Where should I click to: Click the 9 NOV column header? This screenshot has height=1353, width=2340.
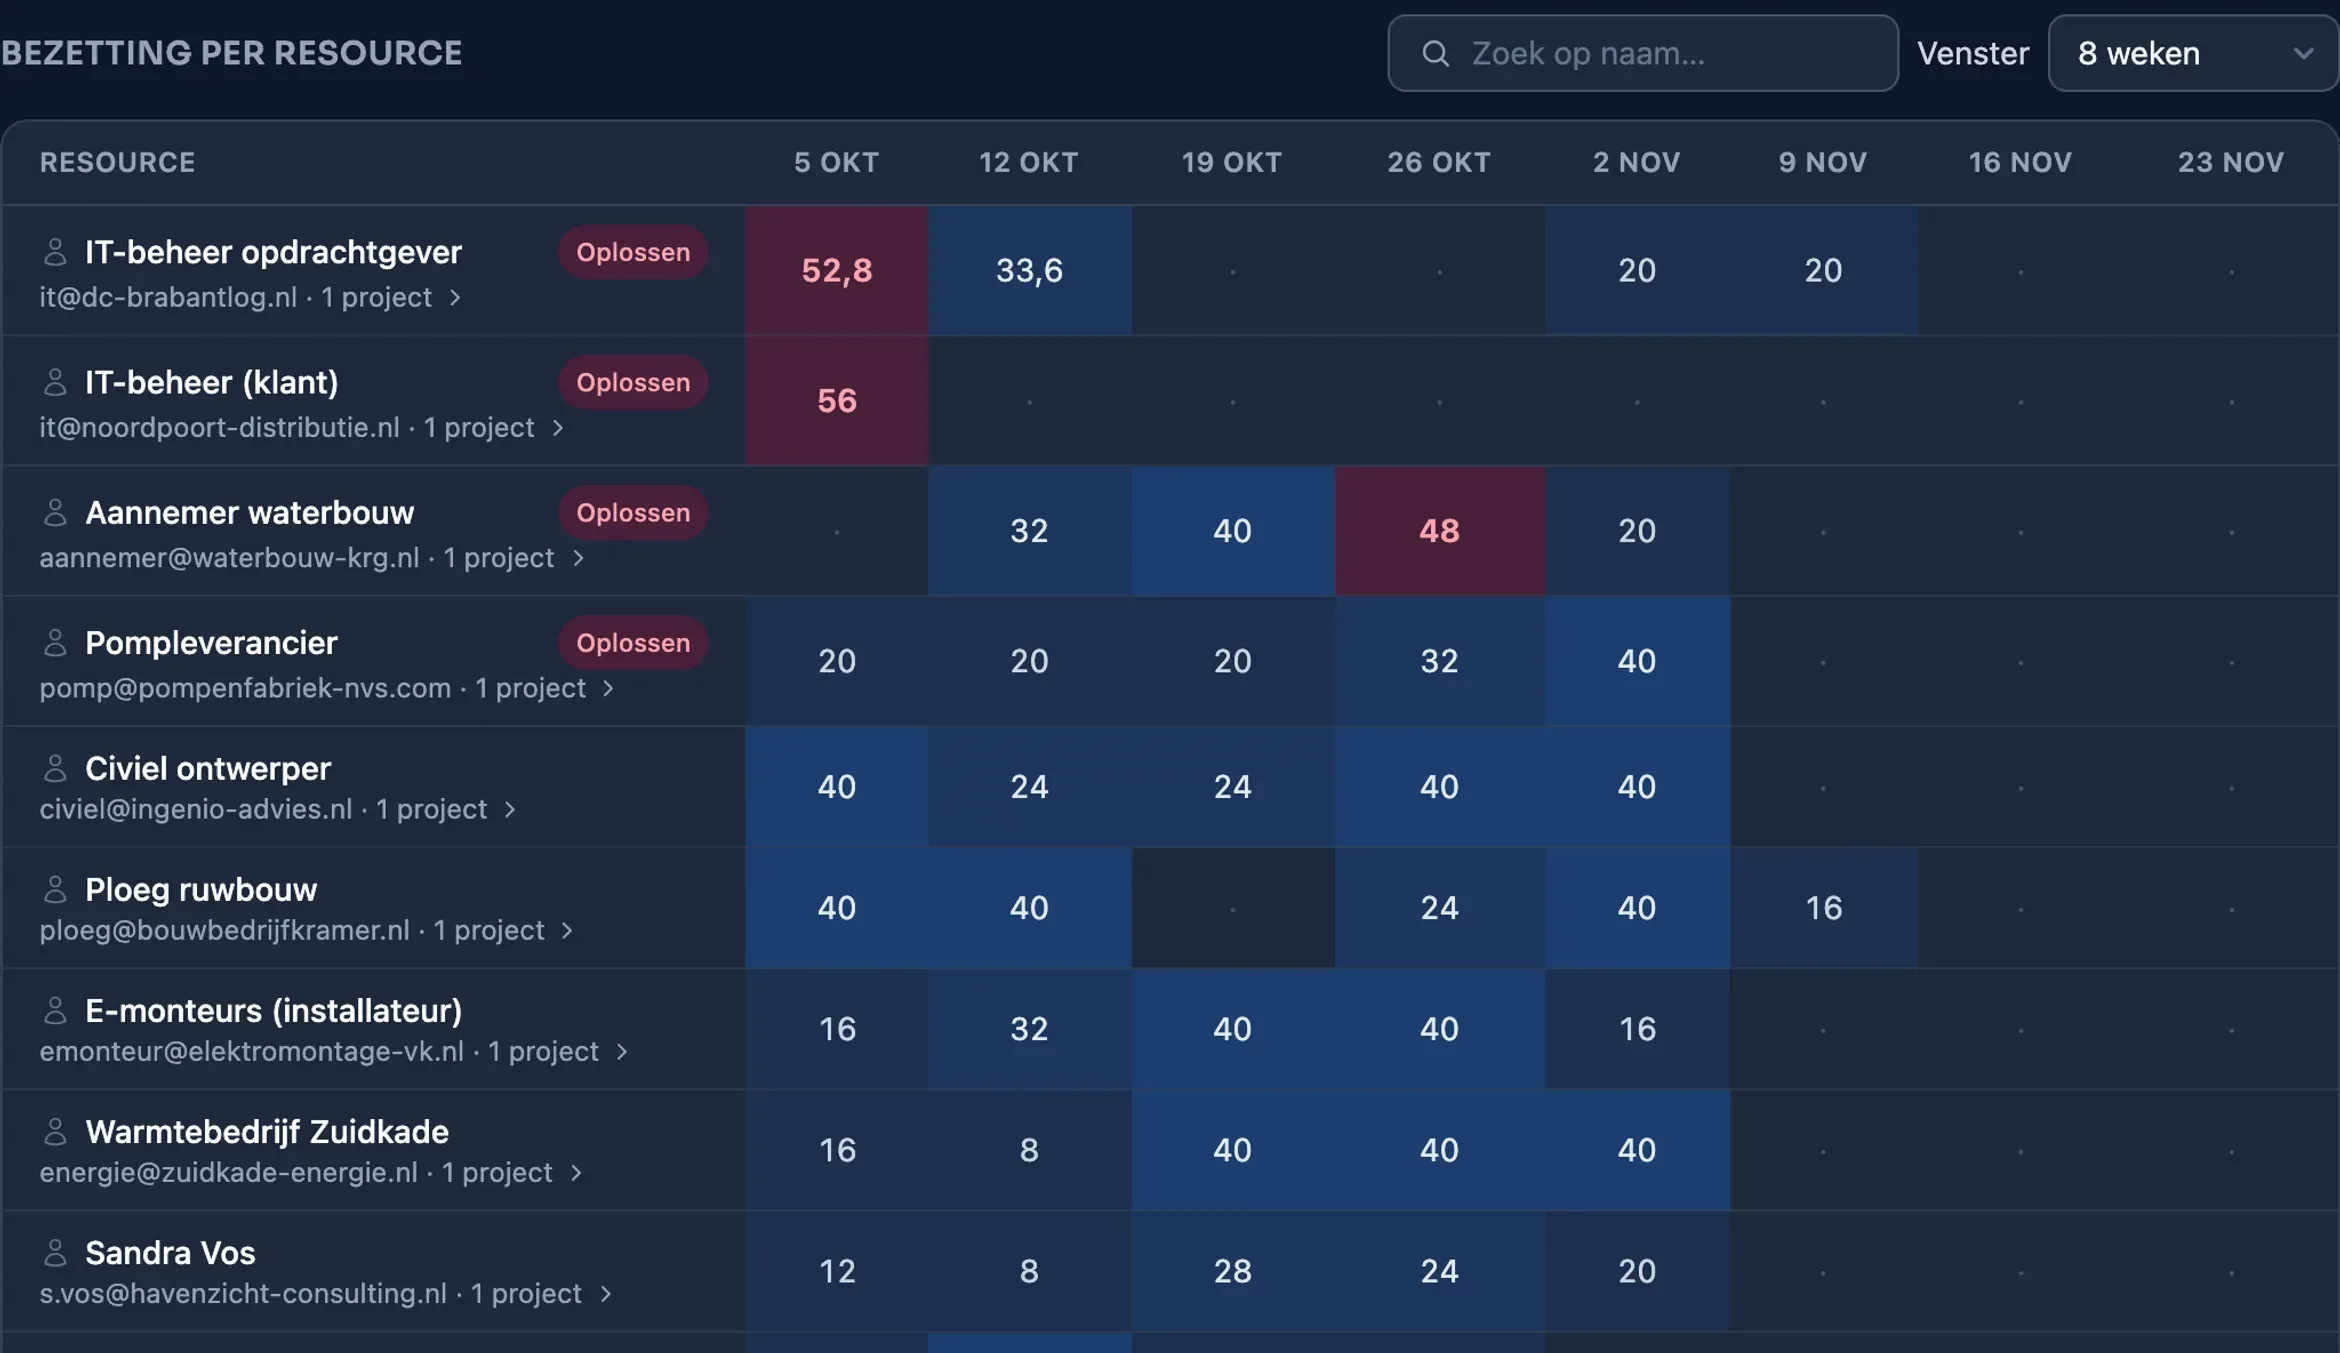[1823, 162]
